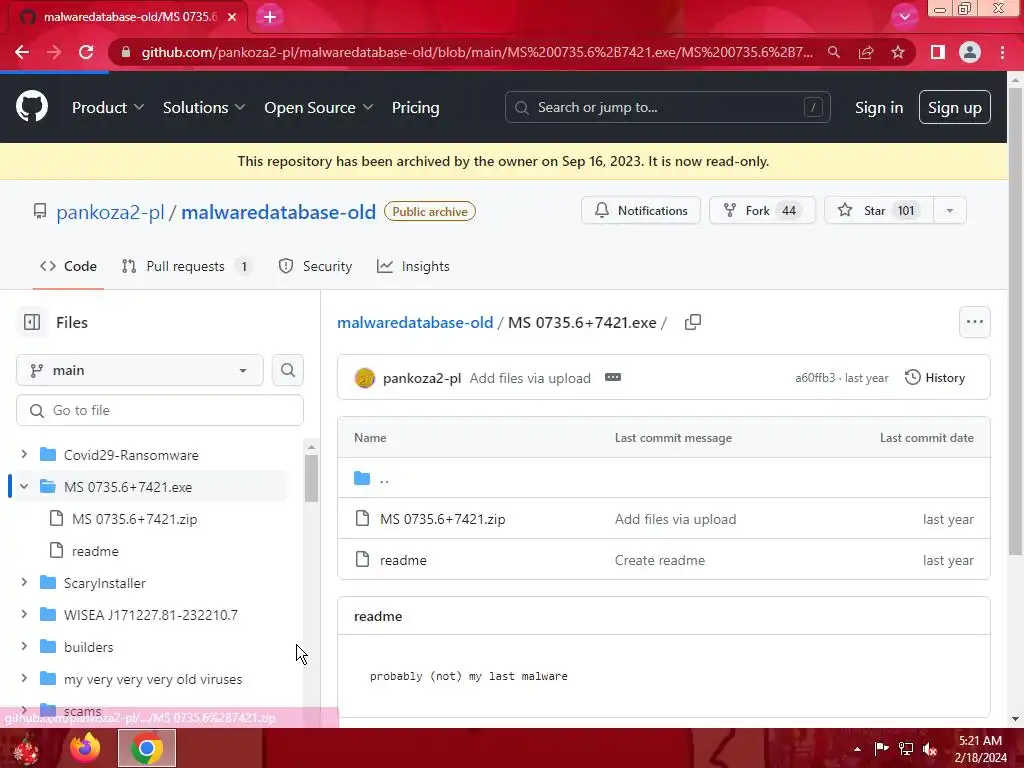The height and width of the screenshot is (768, 1024).
Task: Expand the WISEA J171227.81-232210.7 folder
Action: 24,614
